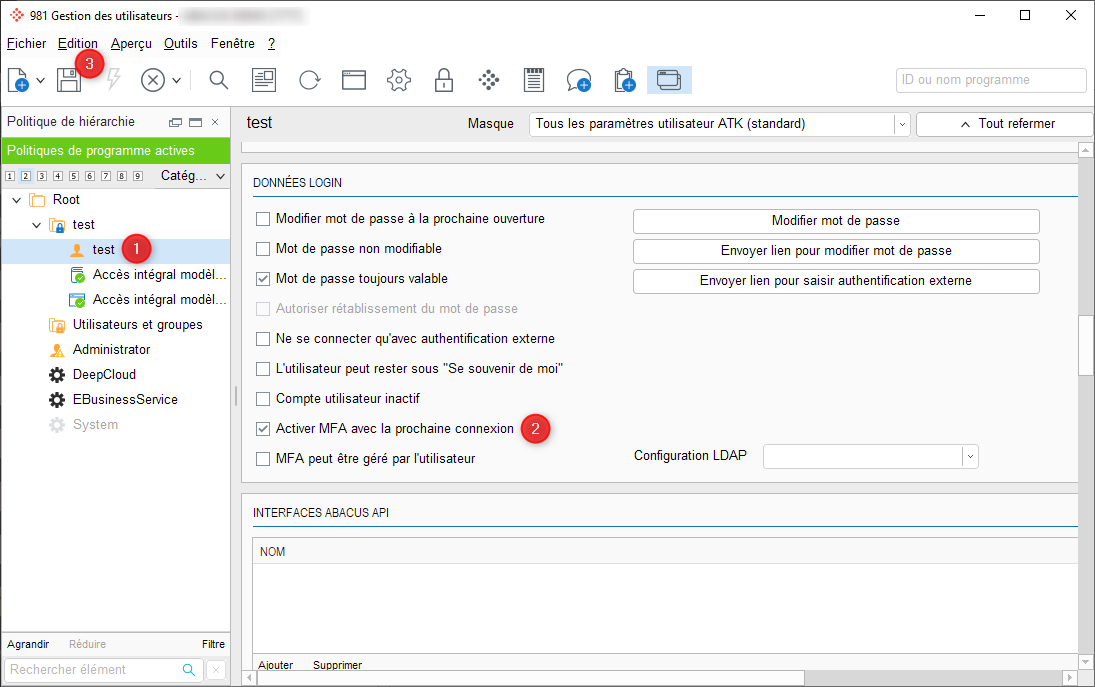Click the 'Modifier mot de passe' button
Viewport: 1095px width, 687px height.
click(x=836, y=221)
